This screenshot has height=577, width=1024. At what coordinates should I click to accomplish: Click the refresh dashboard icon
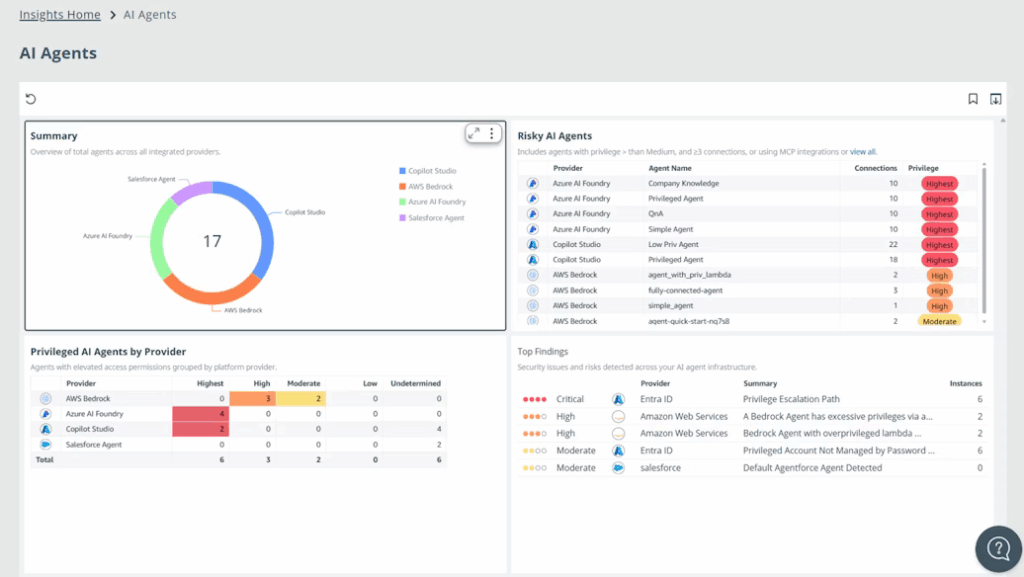tap(31, 99)
